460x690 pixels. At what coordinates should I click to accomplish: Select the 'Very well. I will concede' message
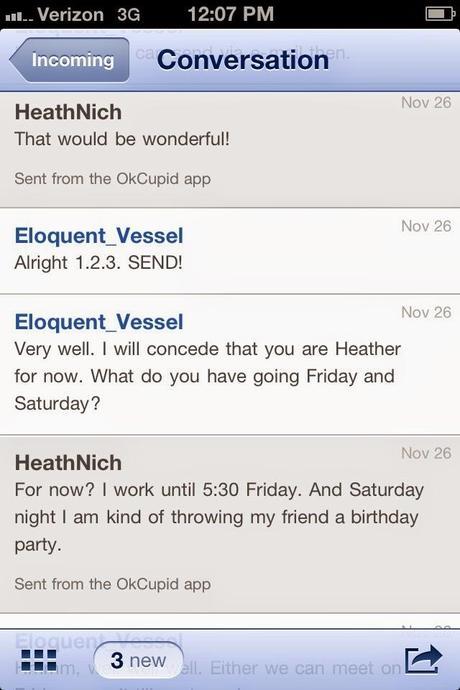pos(207,376)
